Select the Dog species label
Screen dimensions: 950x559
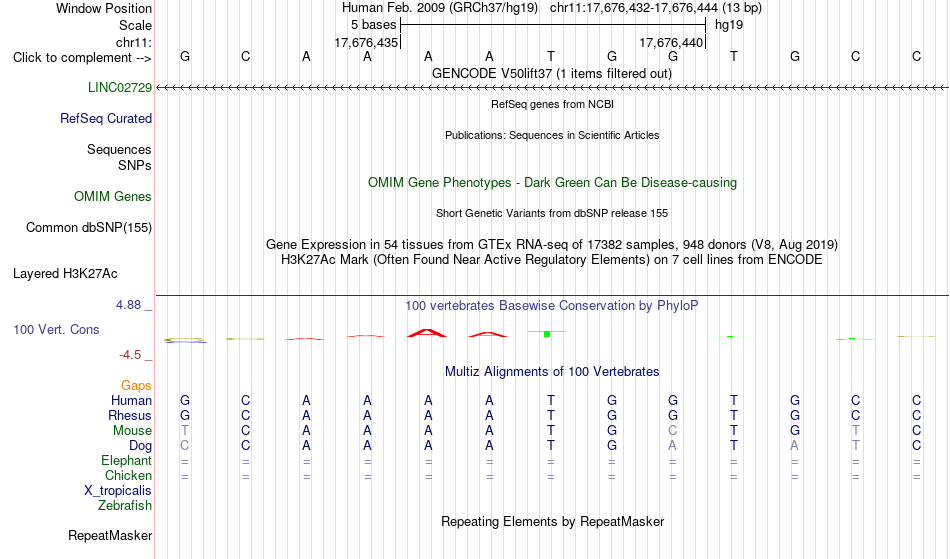pos(141,446)
